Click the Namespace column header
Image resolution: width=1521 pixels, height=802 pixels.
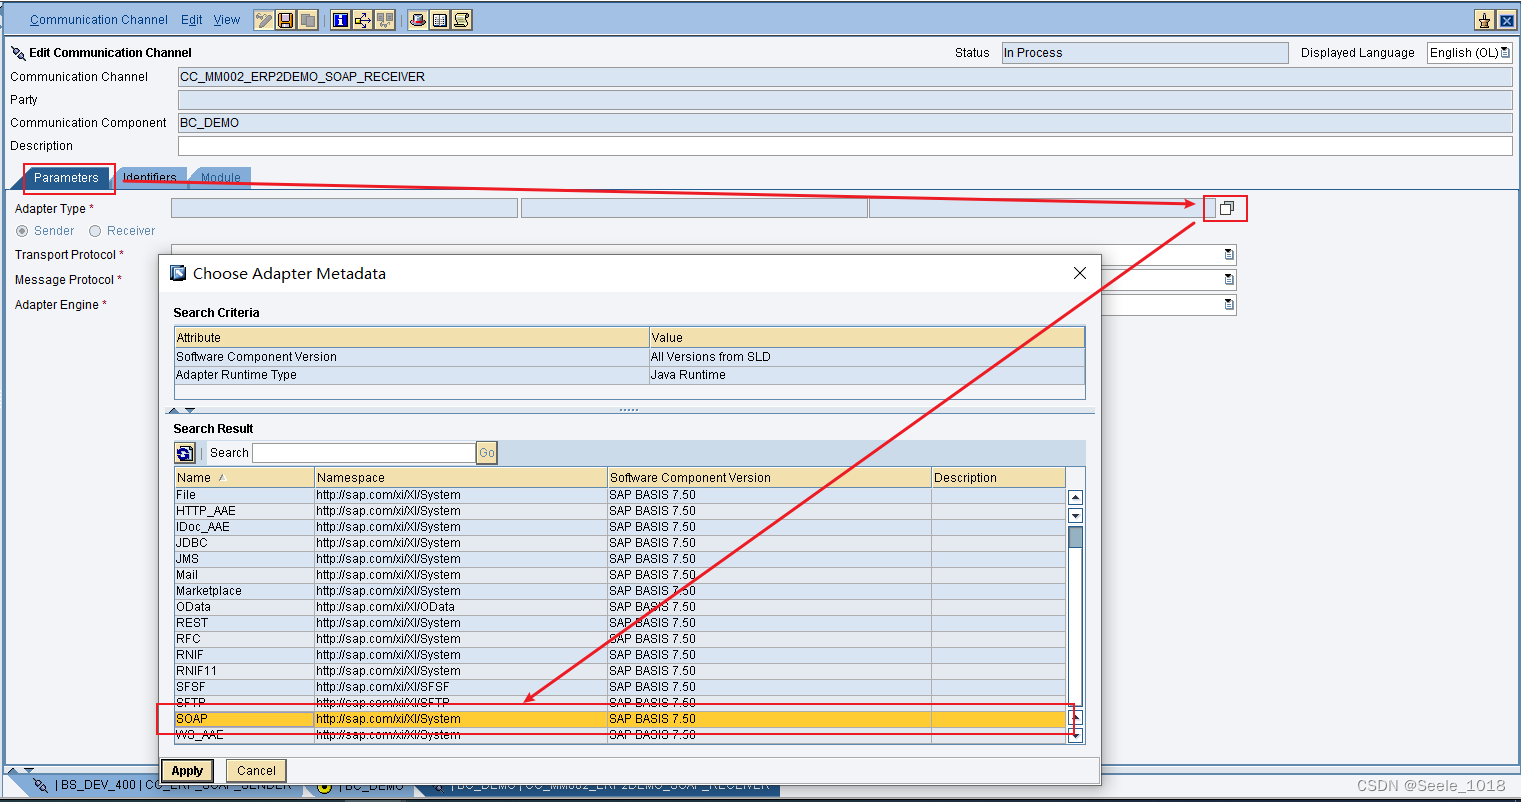pyautogui.click(x=461, y=478)
